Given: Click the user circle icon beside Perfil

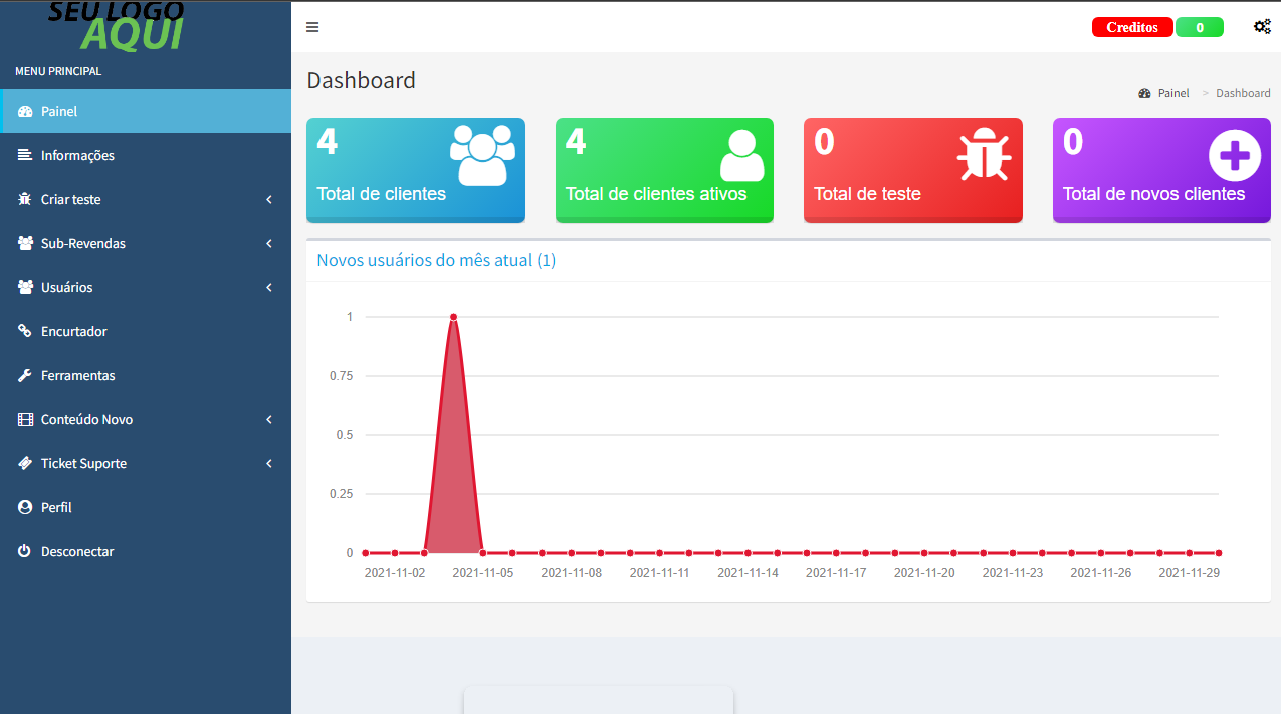Looking at the screenshot, I should point(25,507).
